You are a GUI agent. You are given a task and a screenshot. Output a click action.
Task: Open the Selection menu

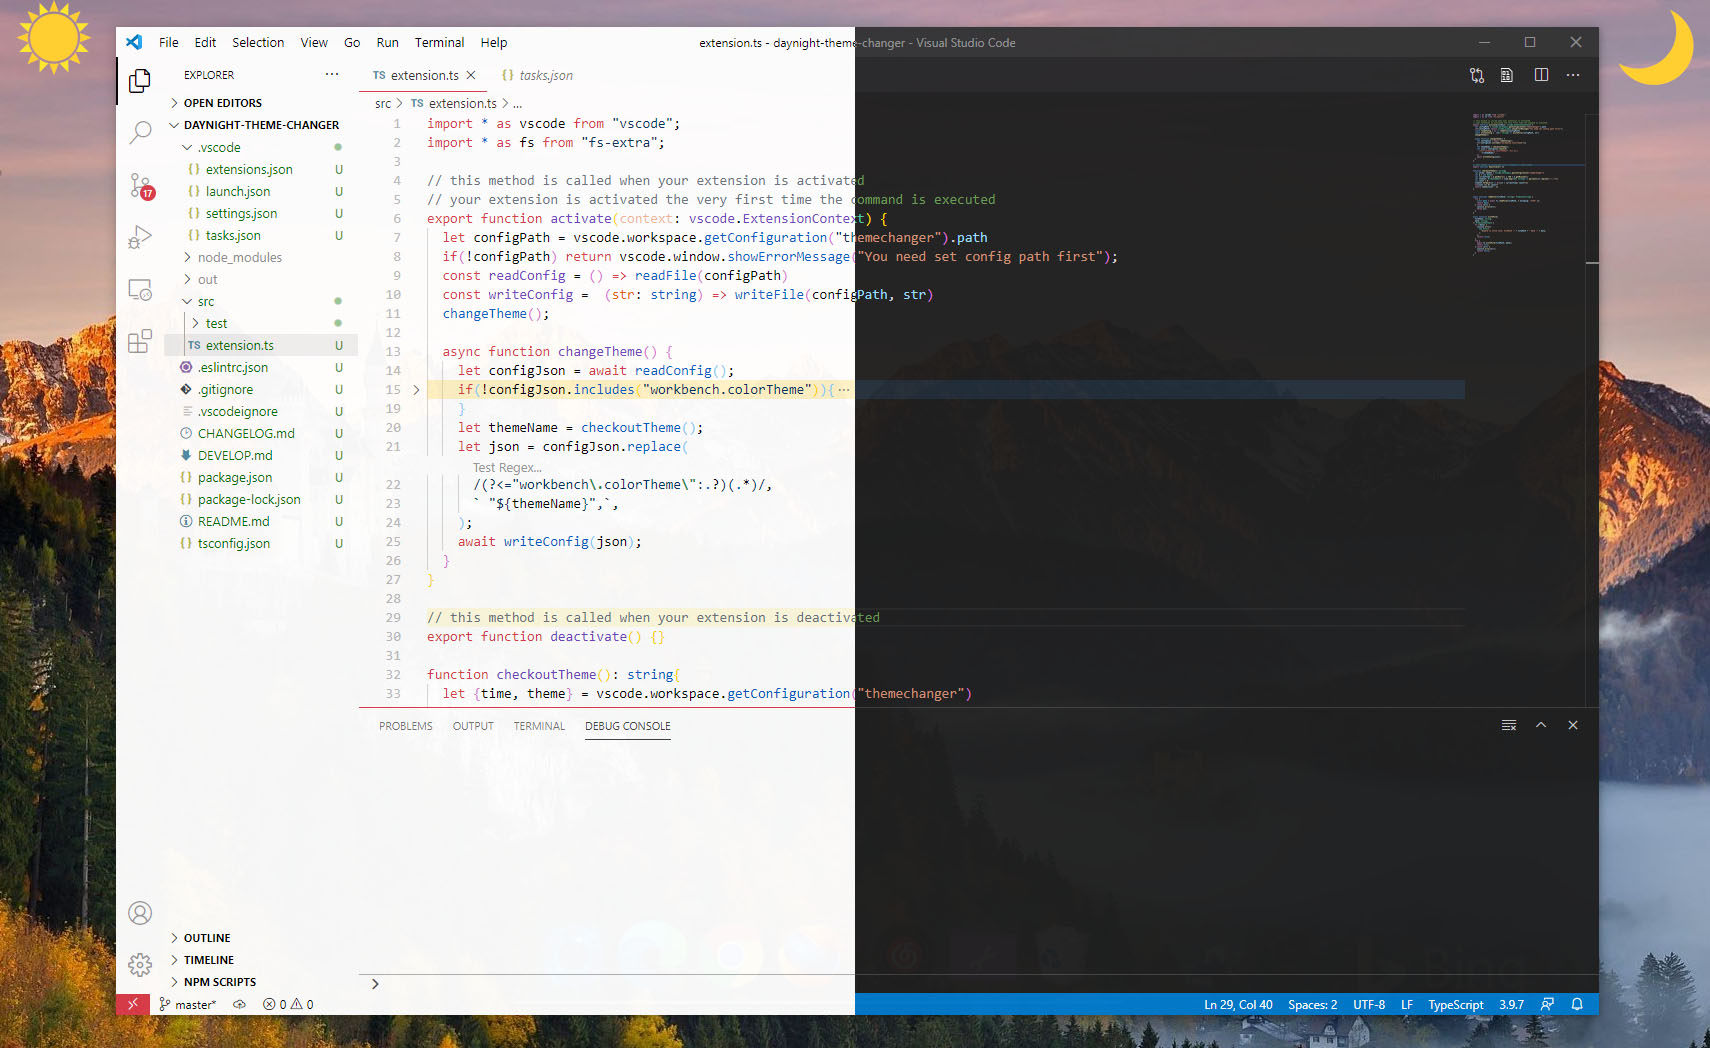(258, 42)
